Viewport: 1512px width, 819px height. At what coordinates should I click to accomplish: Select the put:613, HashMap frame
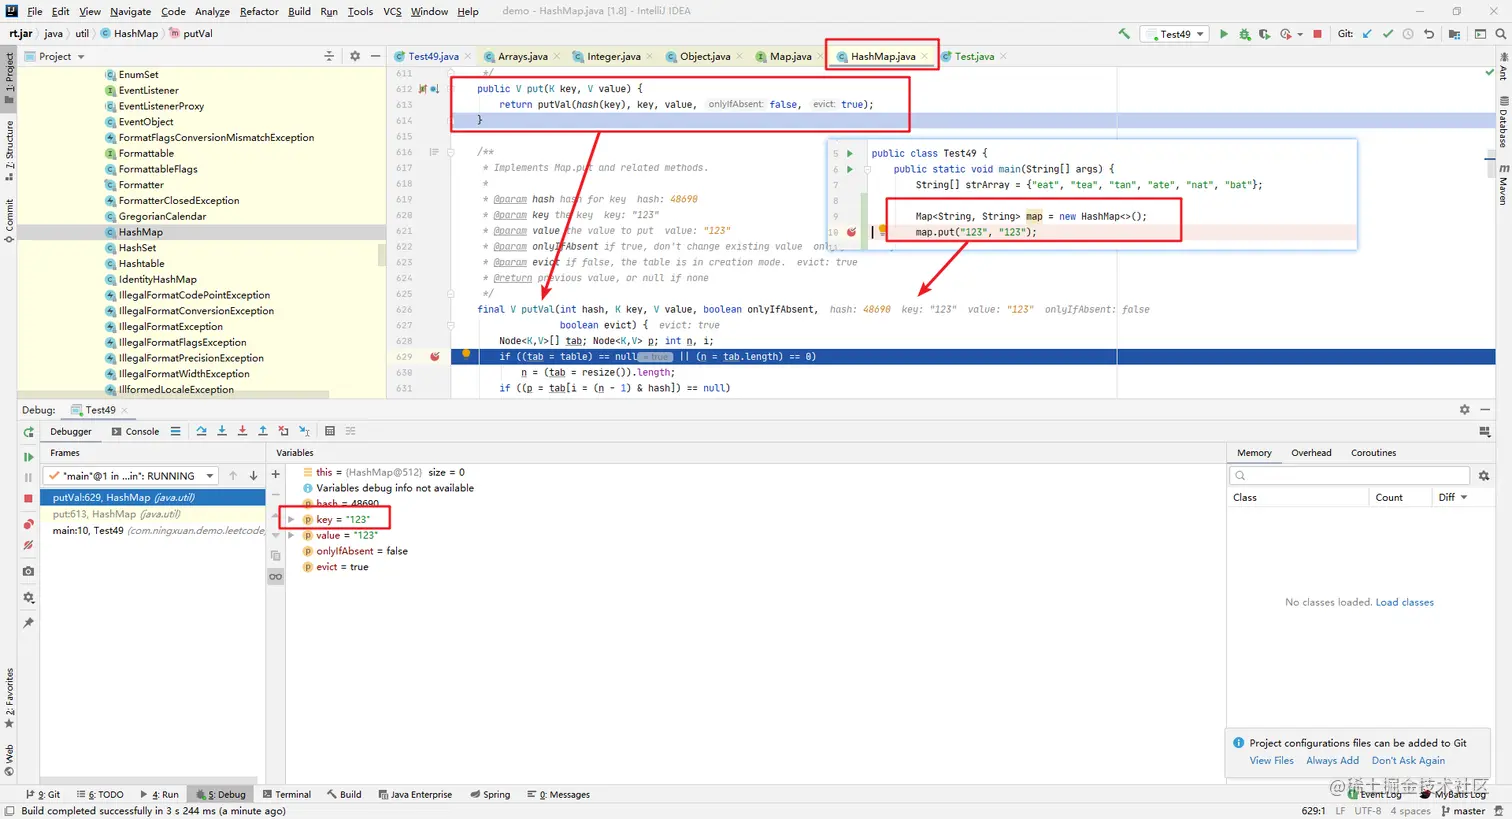tap(152, 513)
